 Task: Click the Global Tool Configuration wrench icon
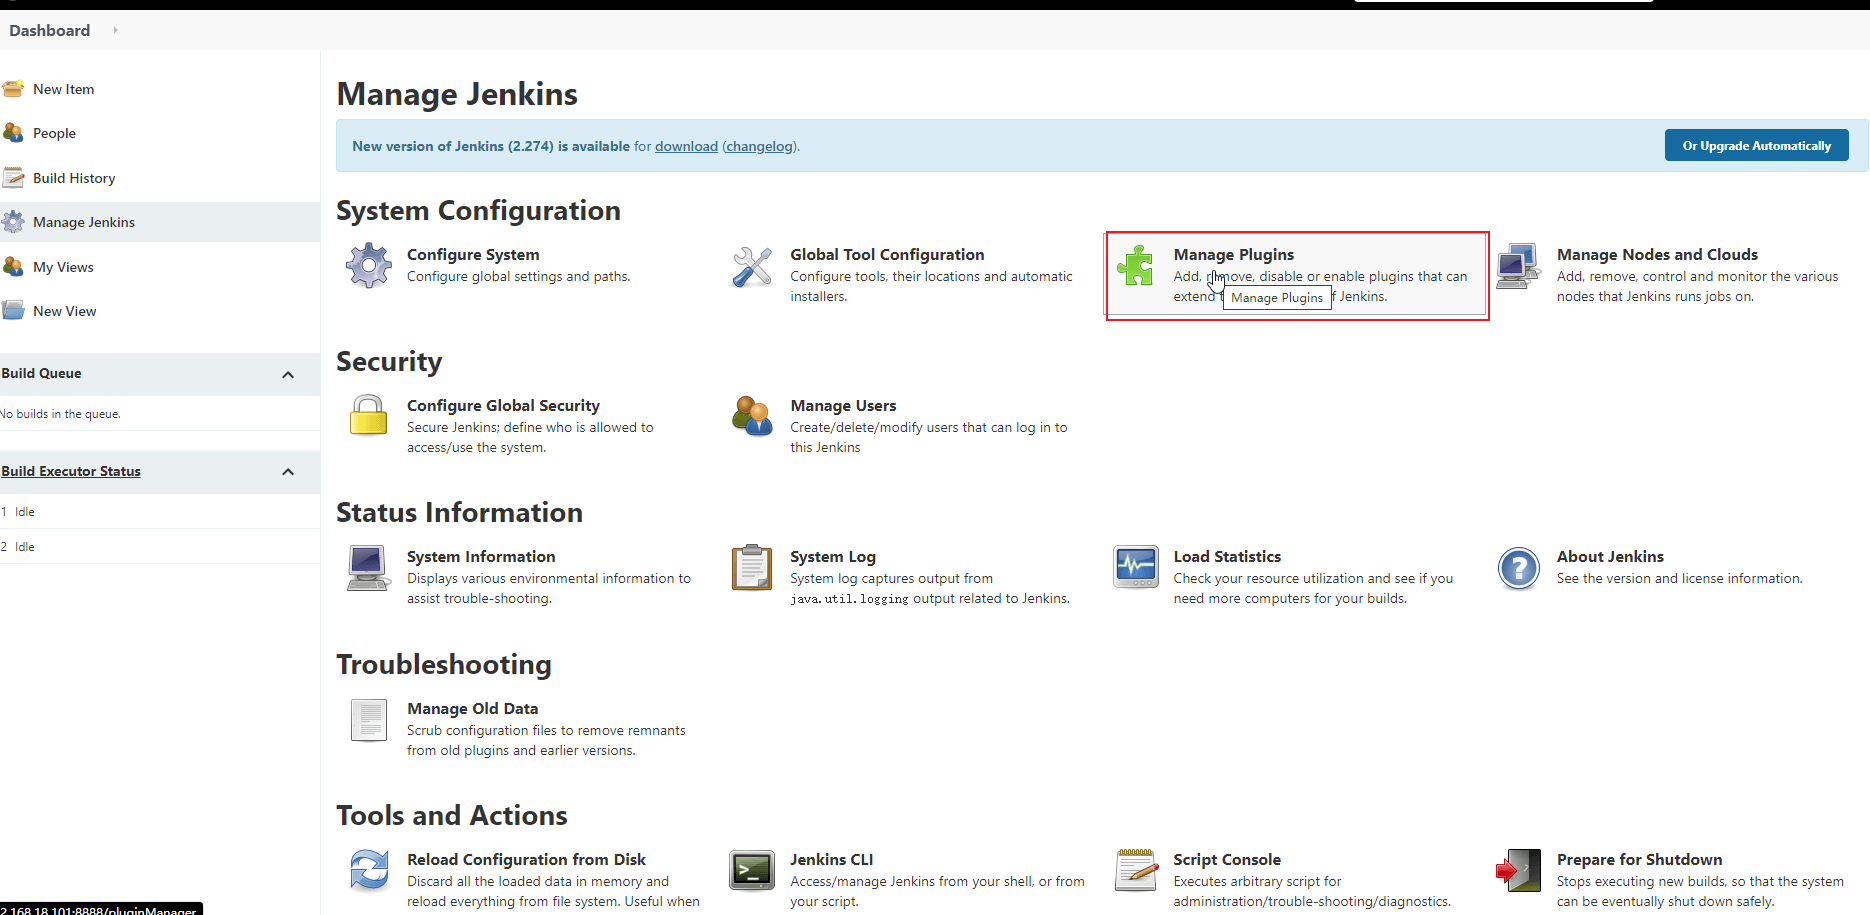[x=752, y=266]
